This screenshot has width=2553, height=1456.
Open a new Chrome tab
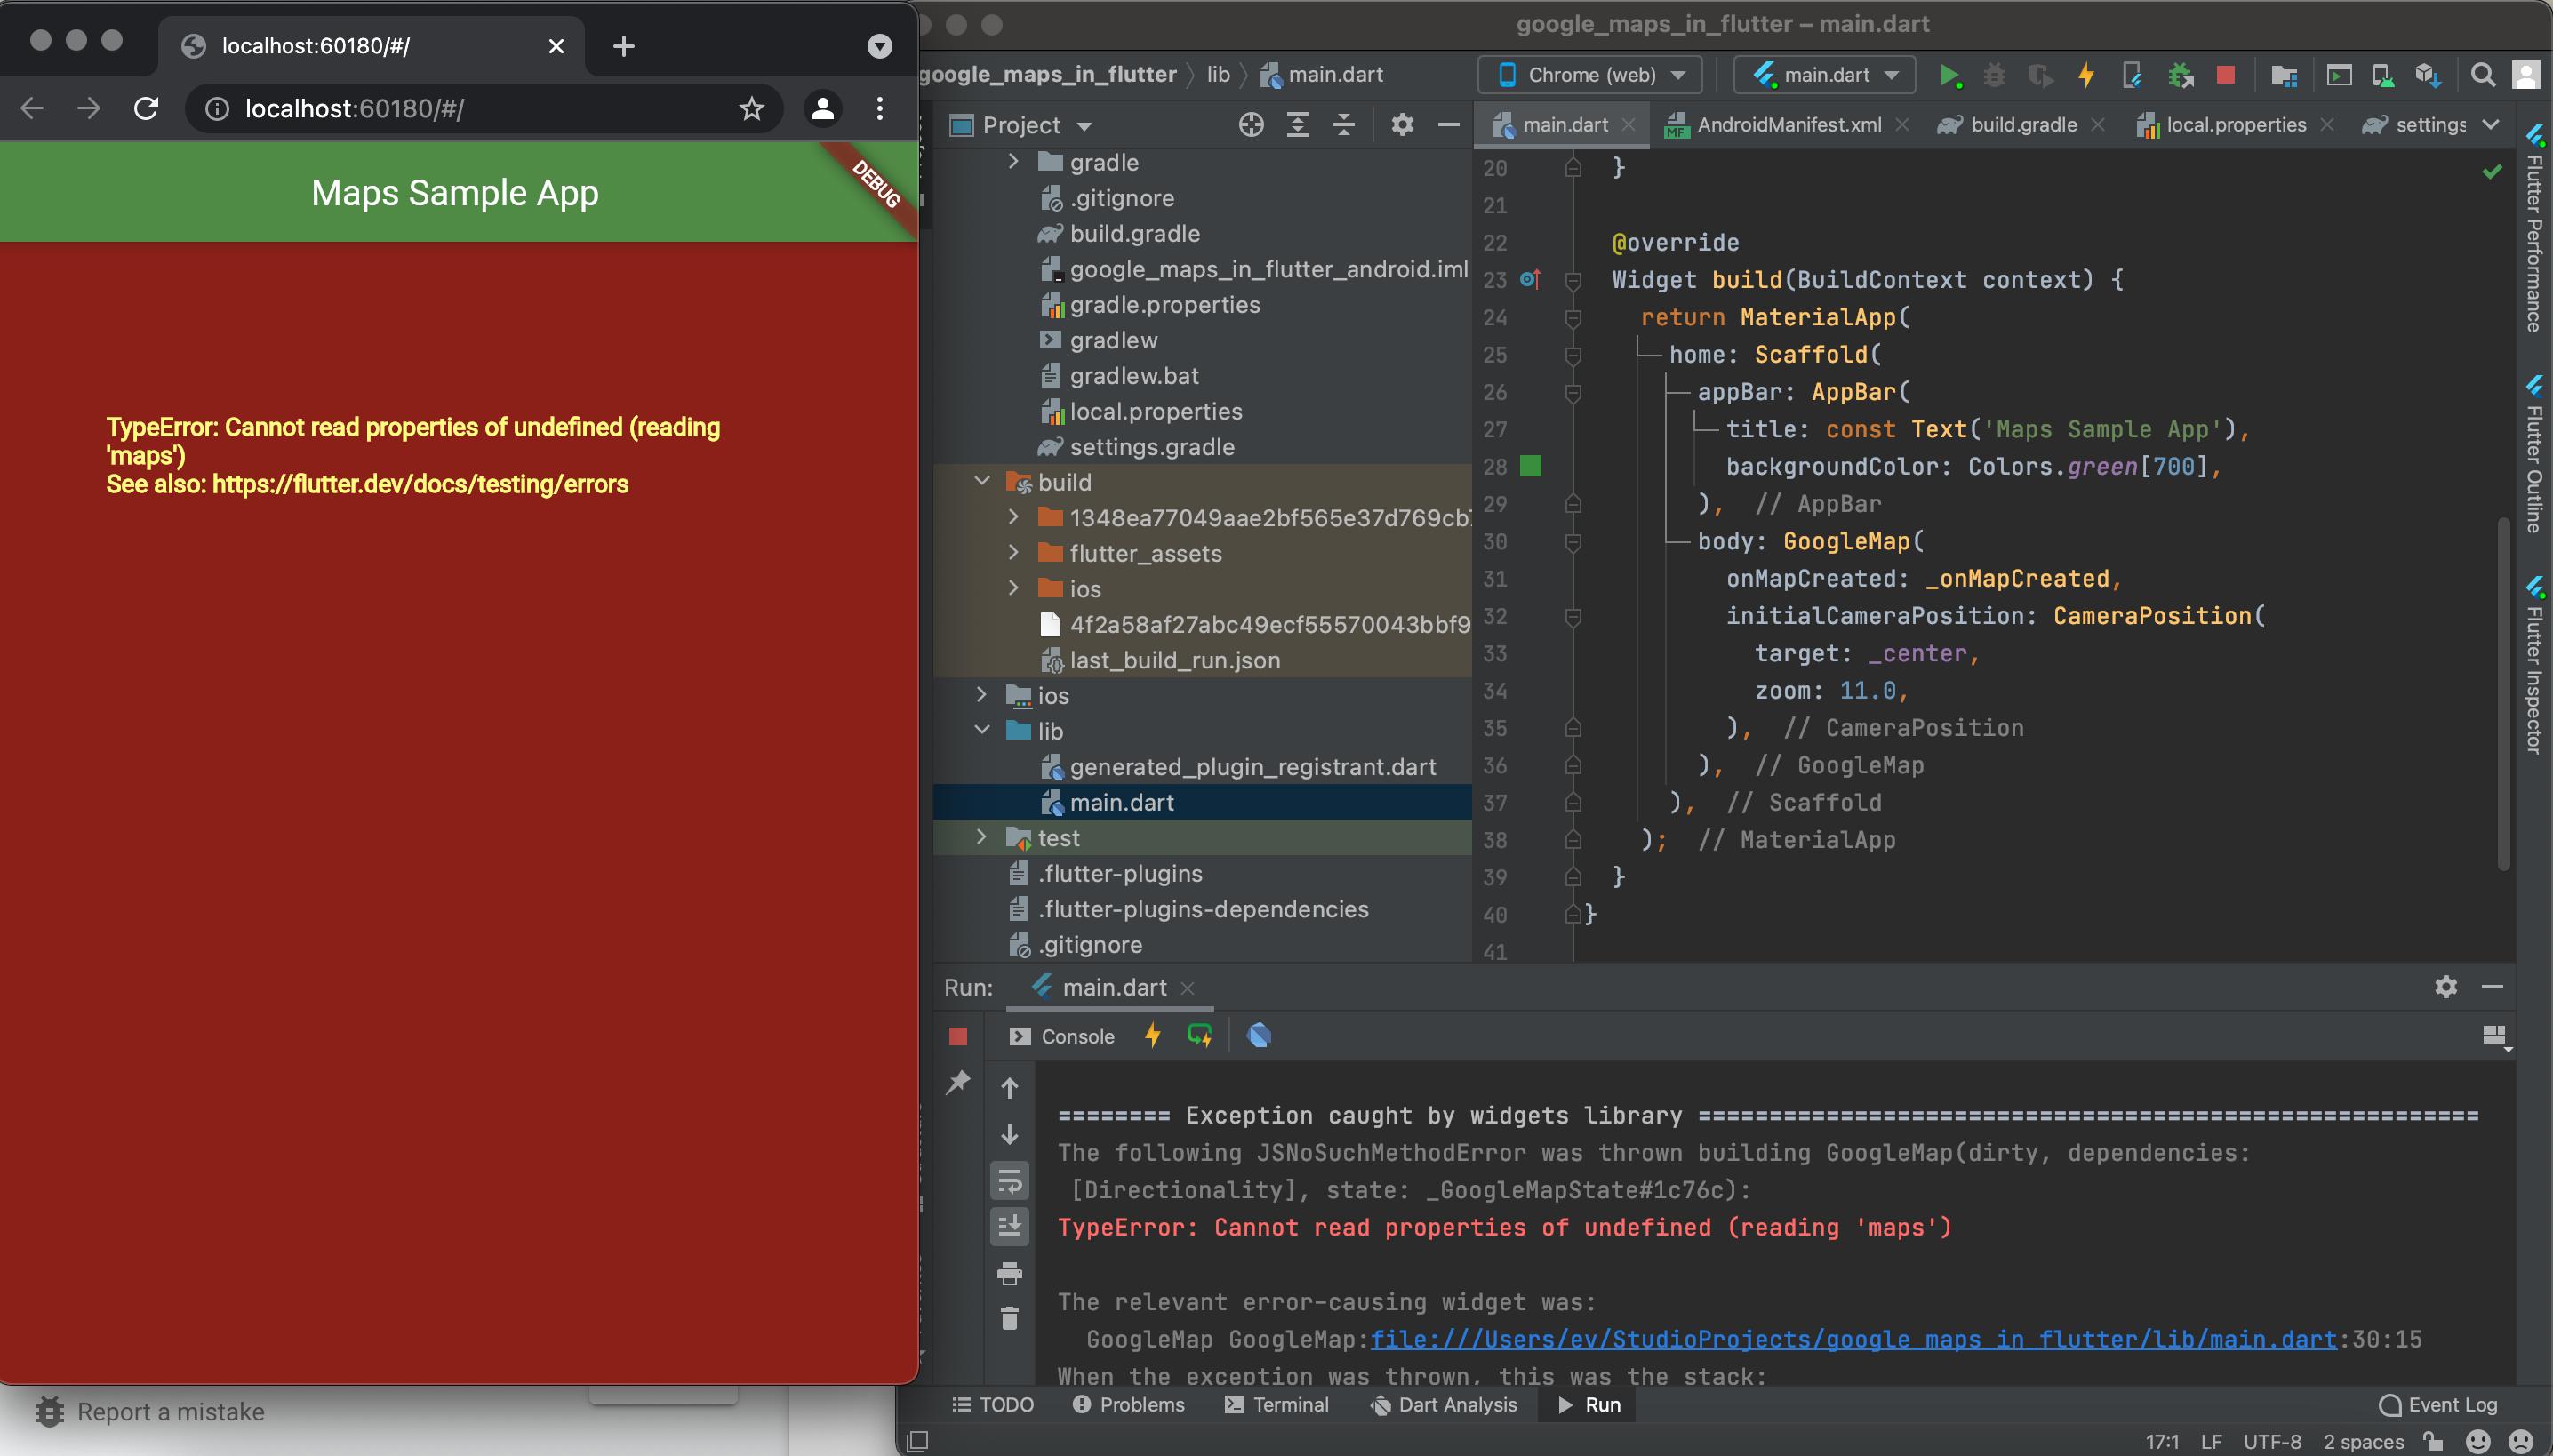point(623,46)
